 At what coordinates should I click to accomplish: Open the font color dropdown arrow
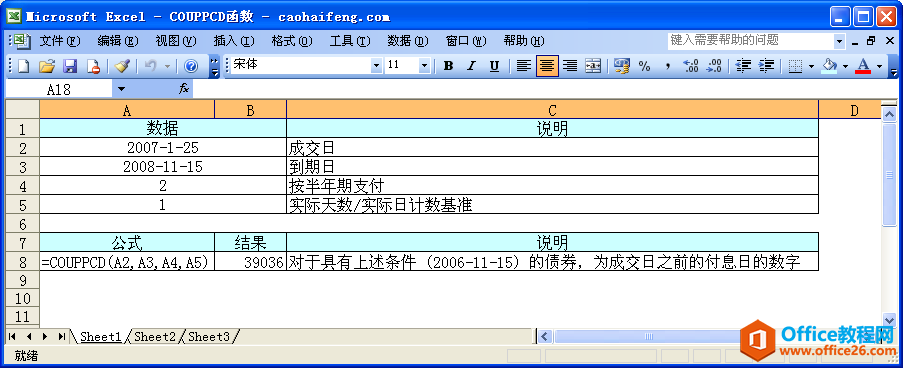pos(879,66)
